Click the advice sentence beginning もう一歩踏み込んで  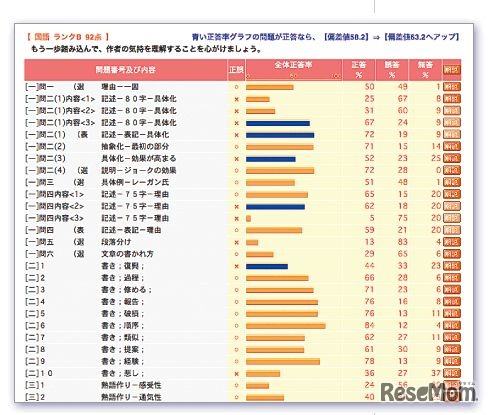click(x=146, y=49)
